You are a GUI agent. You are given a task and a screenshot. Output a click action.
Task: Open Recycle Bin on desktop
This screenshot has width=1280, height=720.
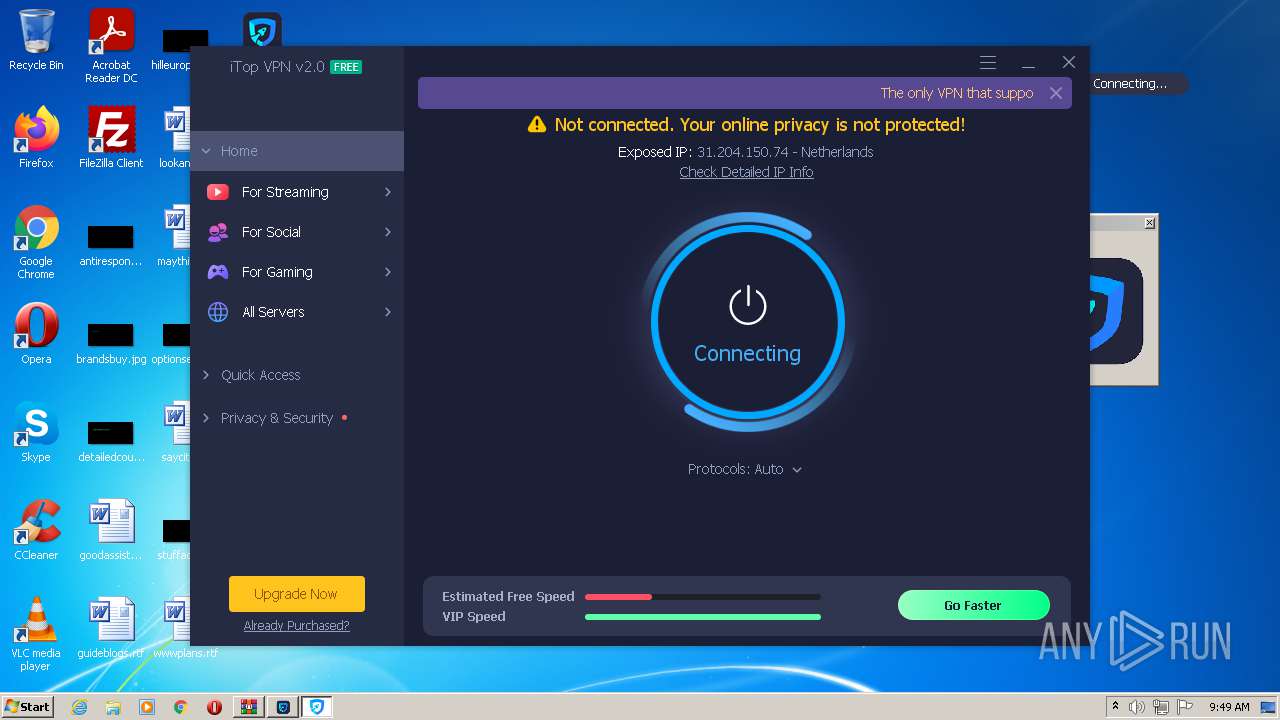point(36,40)
